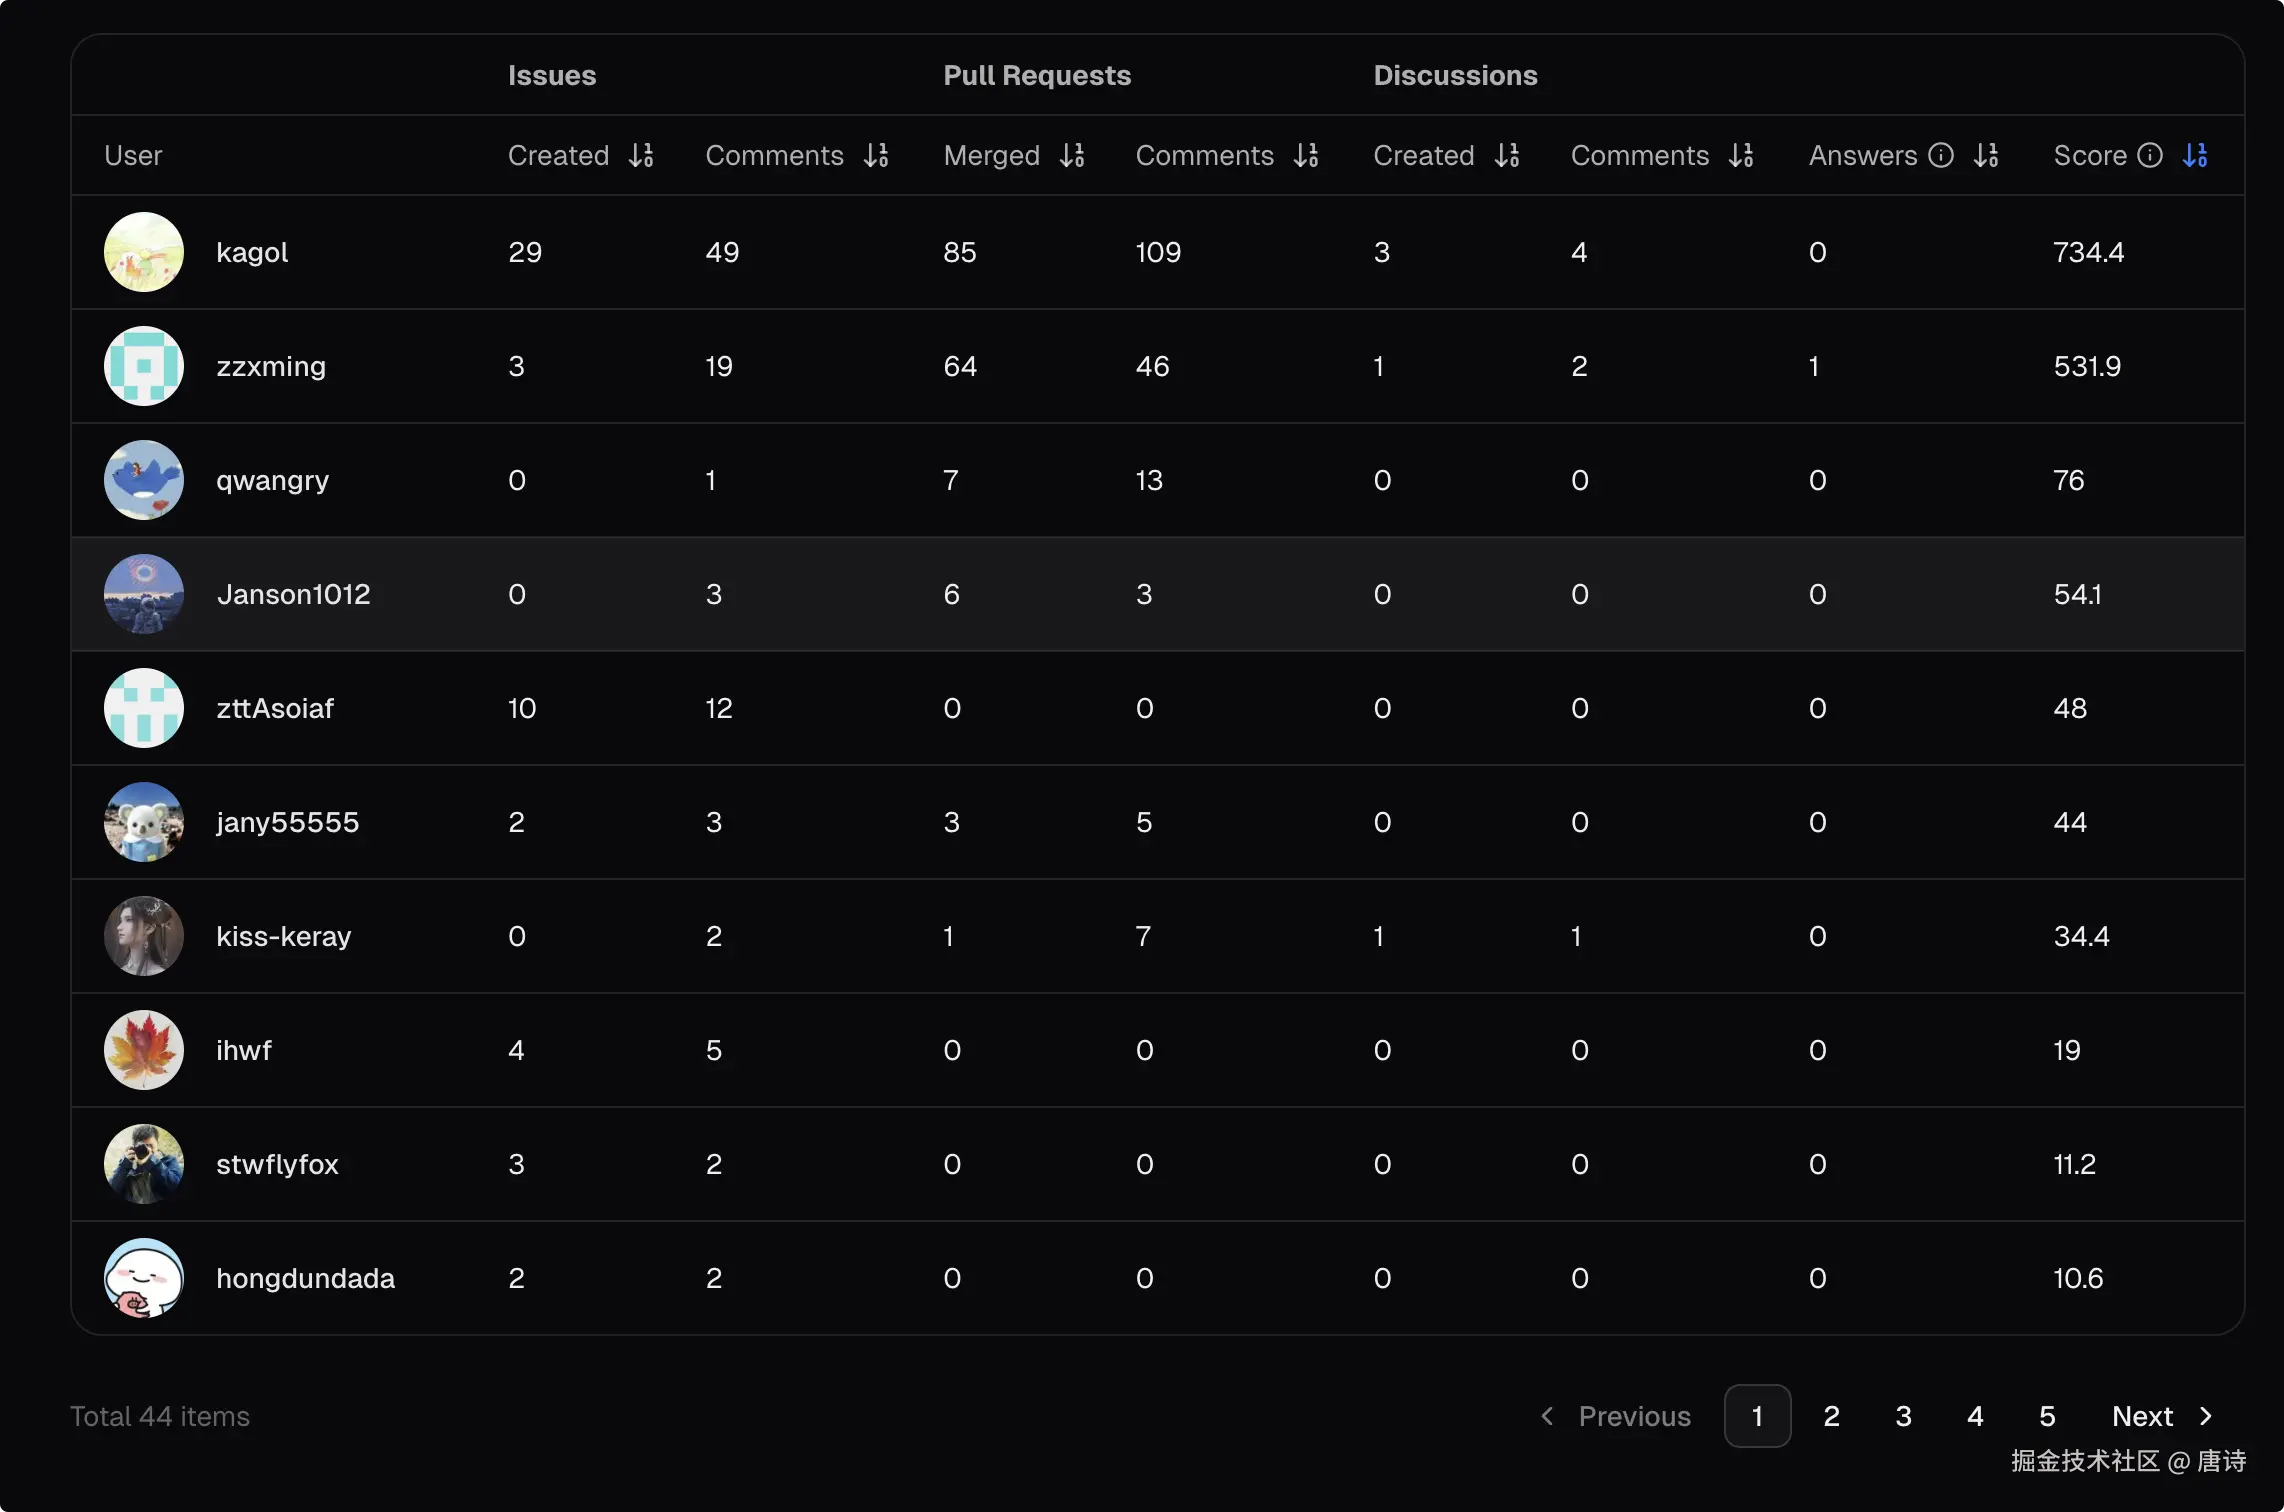Click the kiss-keray username
The width and height of the screenshot is (2284, 1512).
point(284,936)
